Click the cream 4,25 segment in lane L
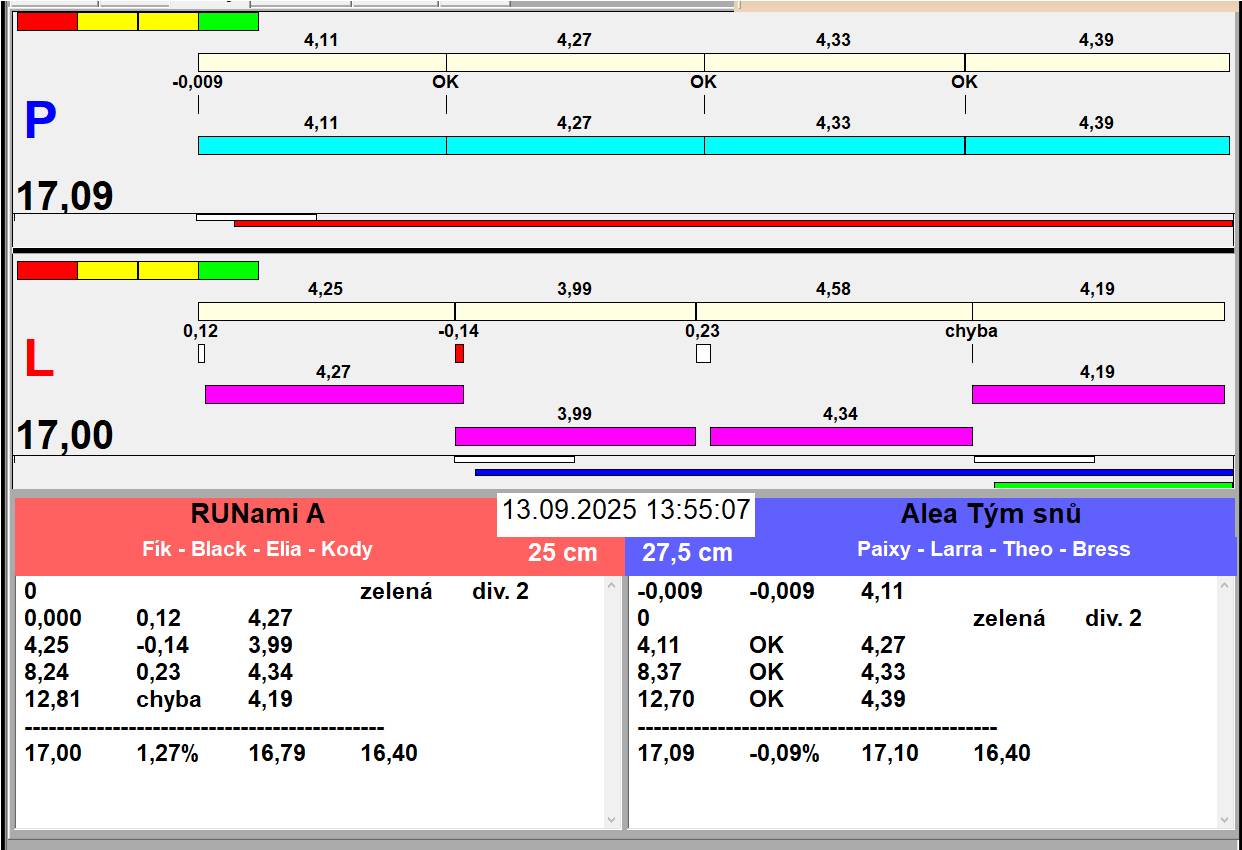The height and width of the screenshot is (850, 1242). coord(326,311)
